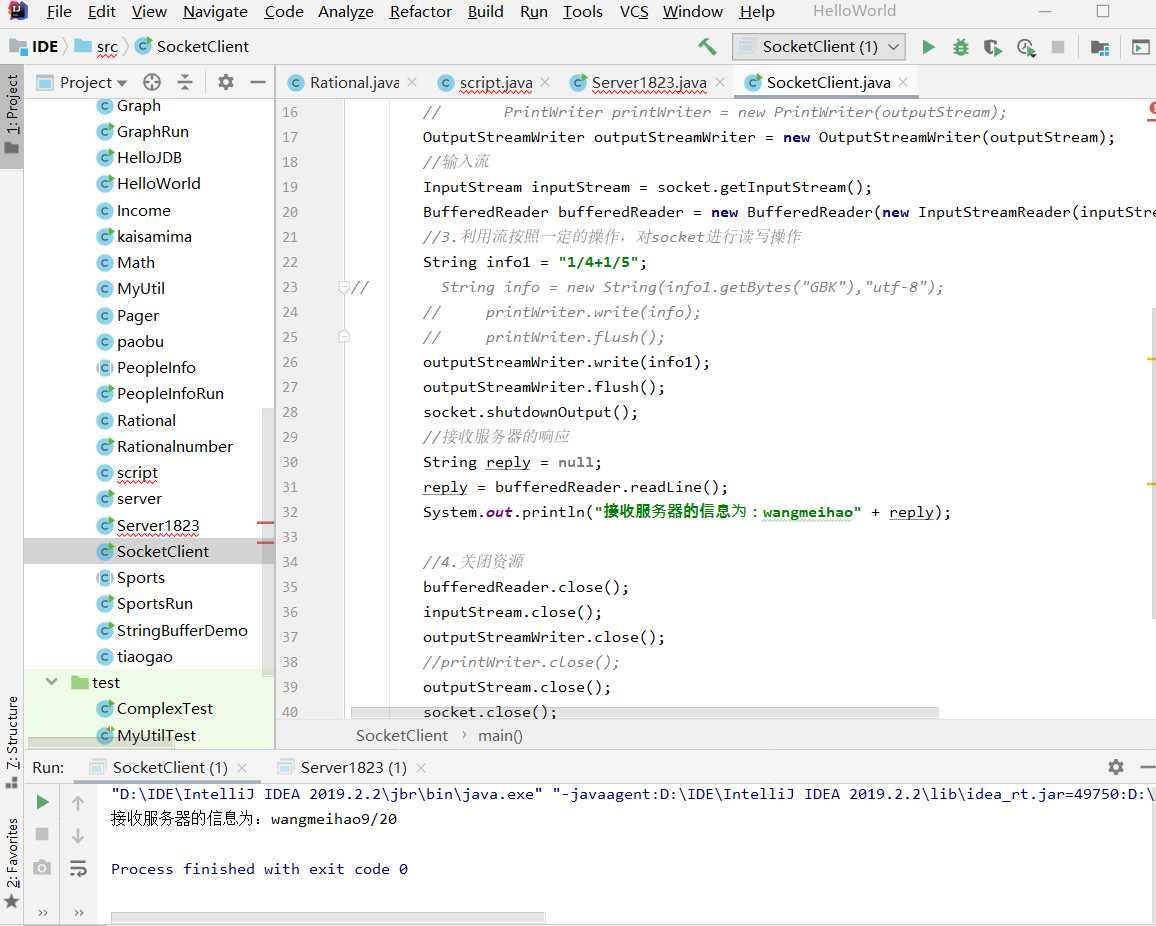Viewport: 1156px width, 926px height.
Task: Open Project panel gear settings
Action: 226,82
